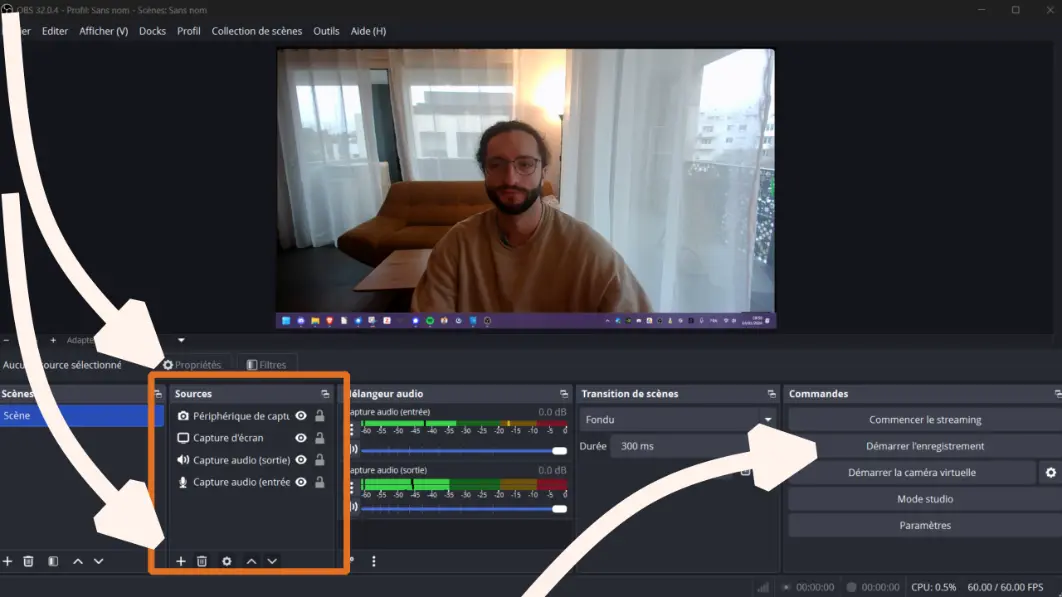Move selected source down with arrow
The height and width of the screenshot is (597, 1062).
(272, 562)
